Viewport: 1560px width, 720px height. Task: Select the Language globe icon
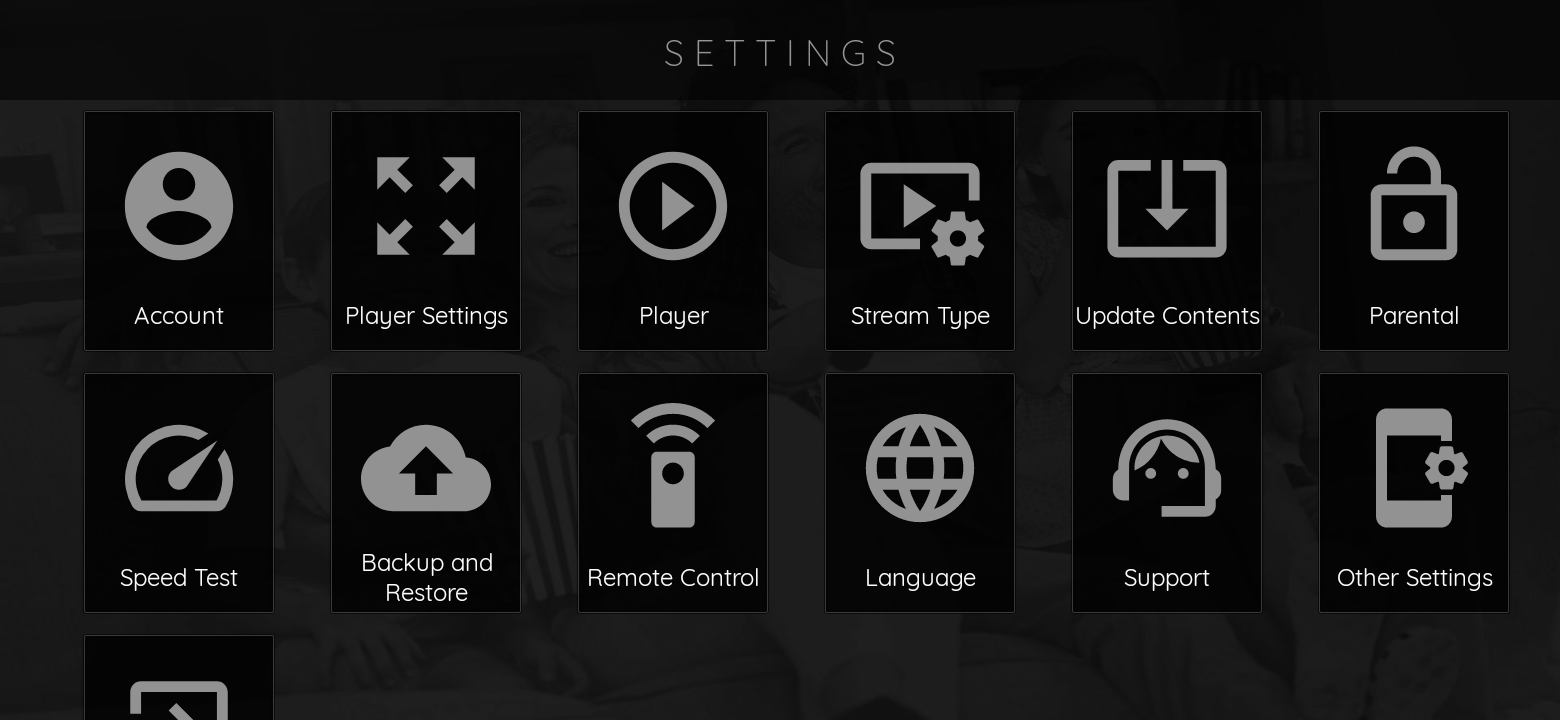click(920, 468)
